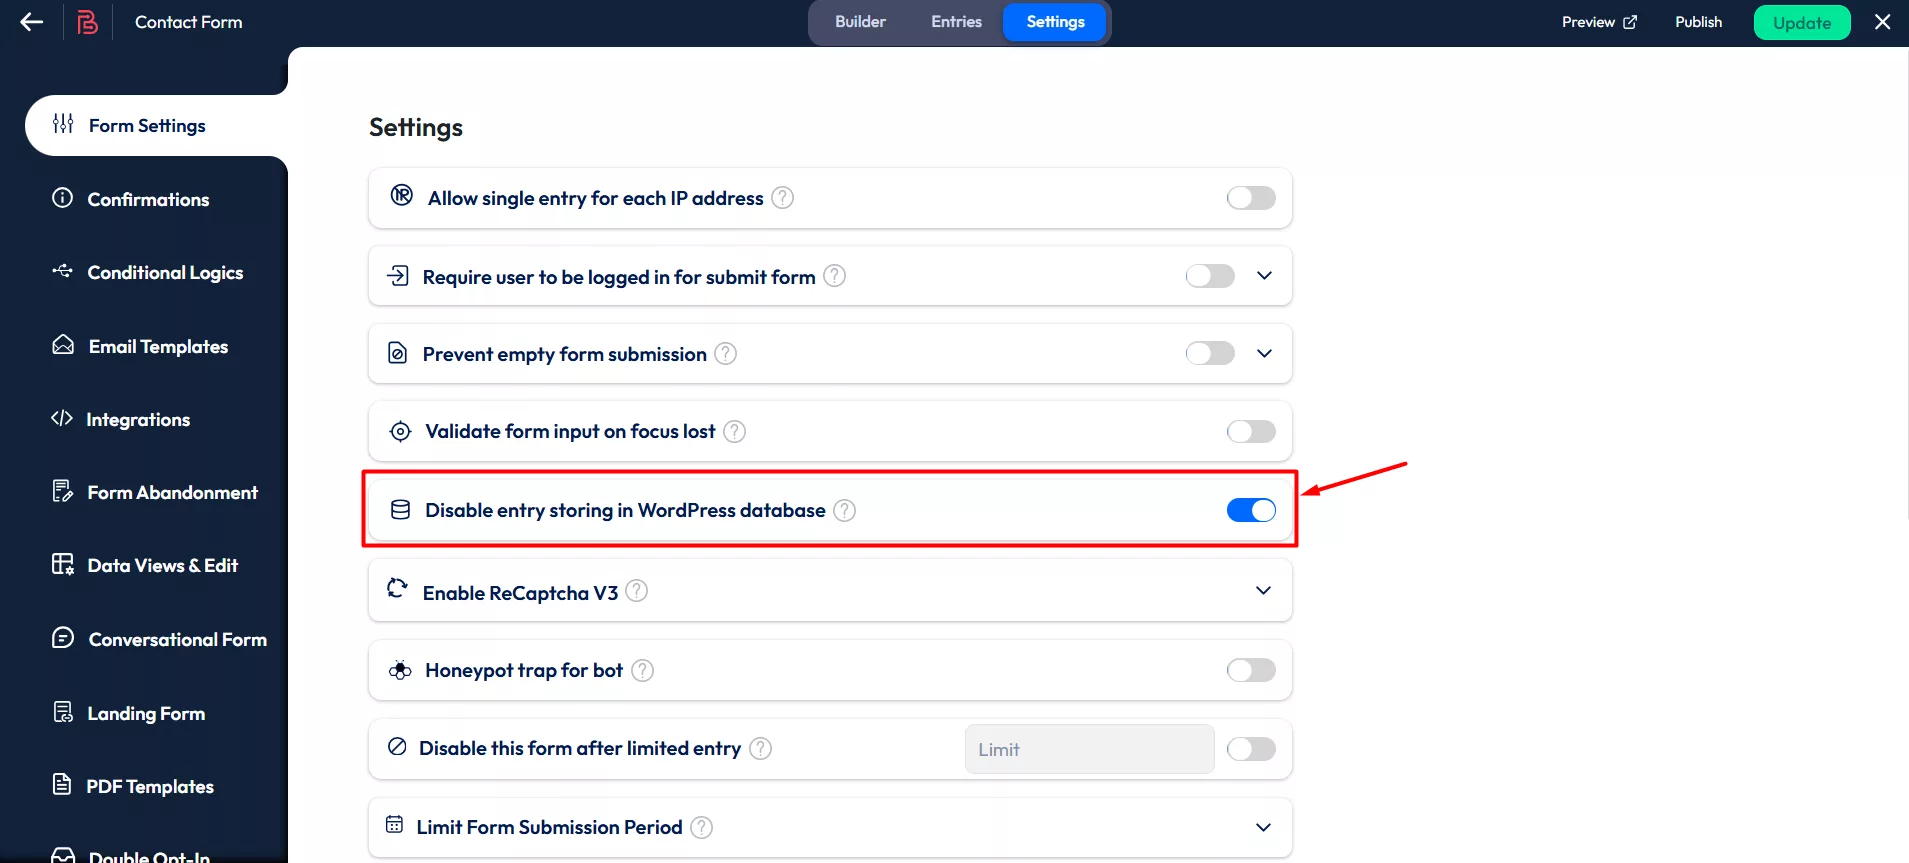Switch to the Entries tab
This screenshot has height=863, width=1909.
click(x=956, y=22)
